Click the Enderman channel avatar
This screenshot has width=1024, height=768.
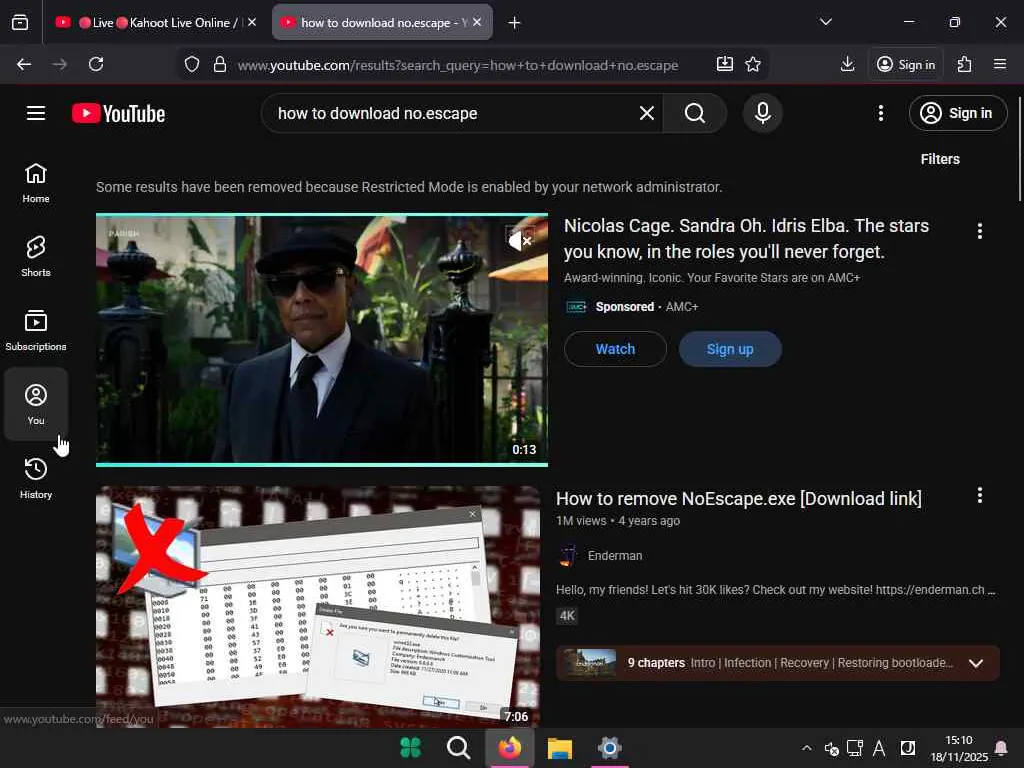568,556
